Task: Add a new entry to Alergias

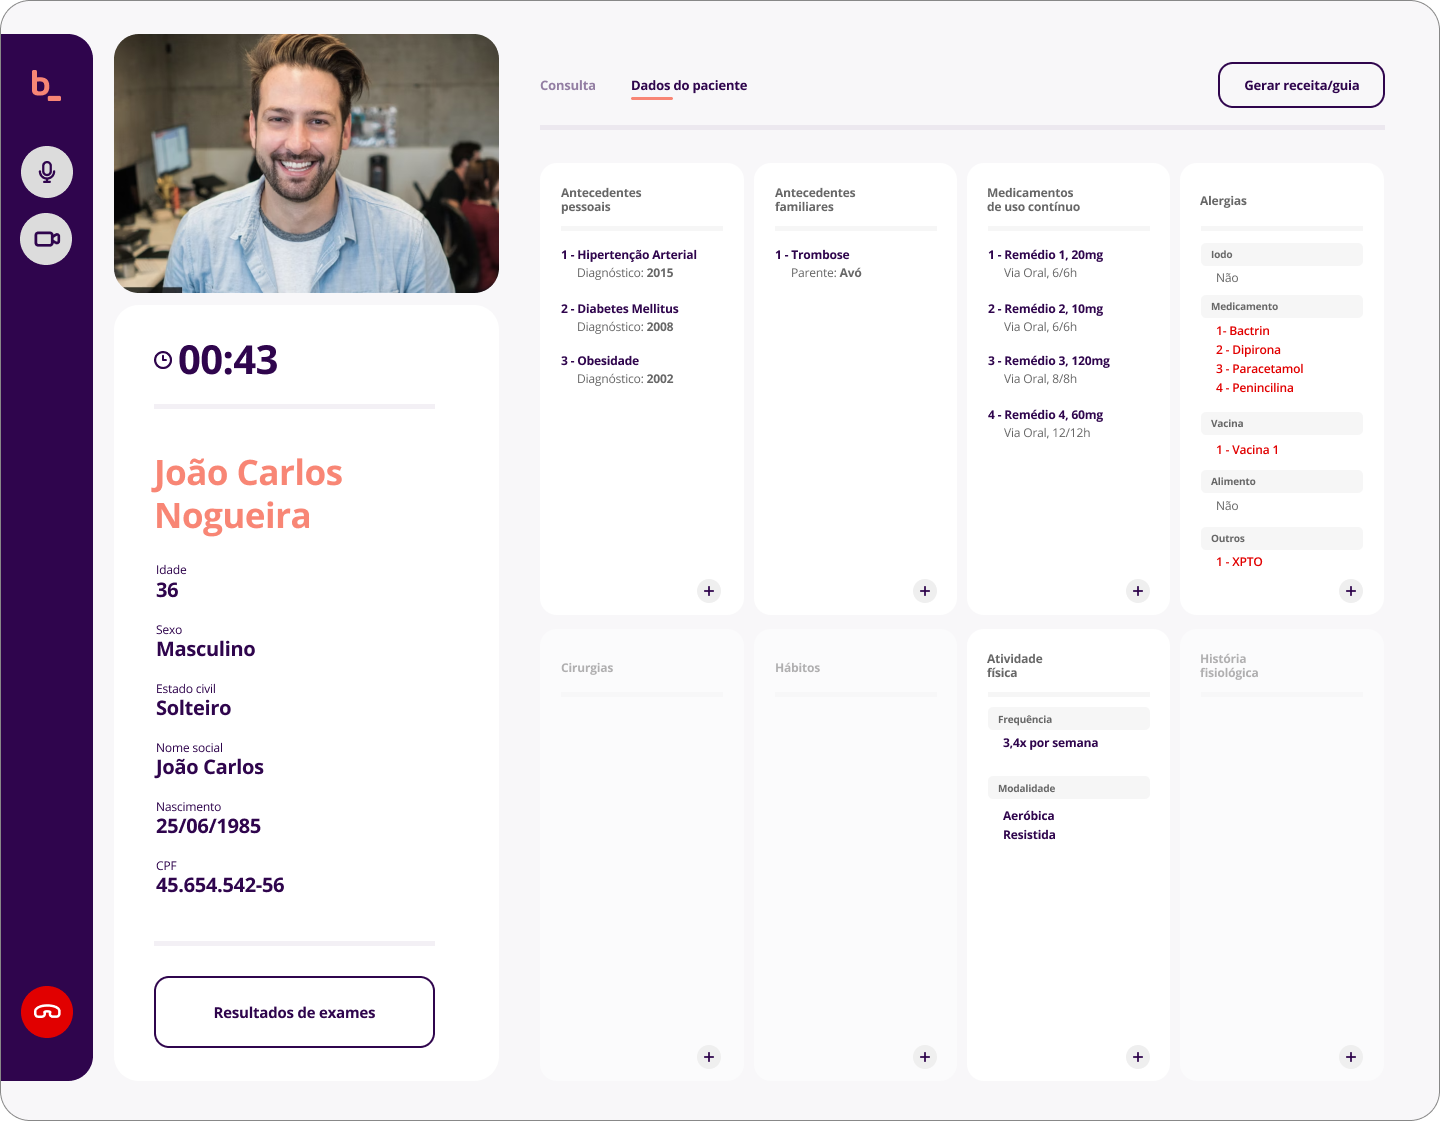Action: point(1351,591)
